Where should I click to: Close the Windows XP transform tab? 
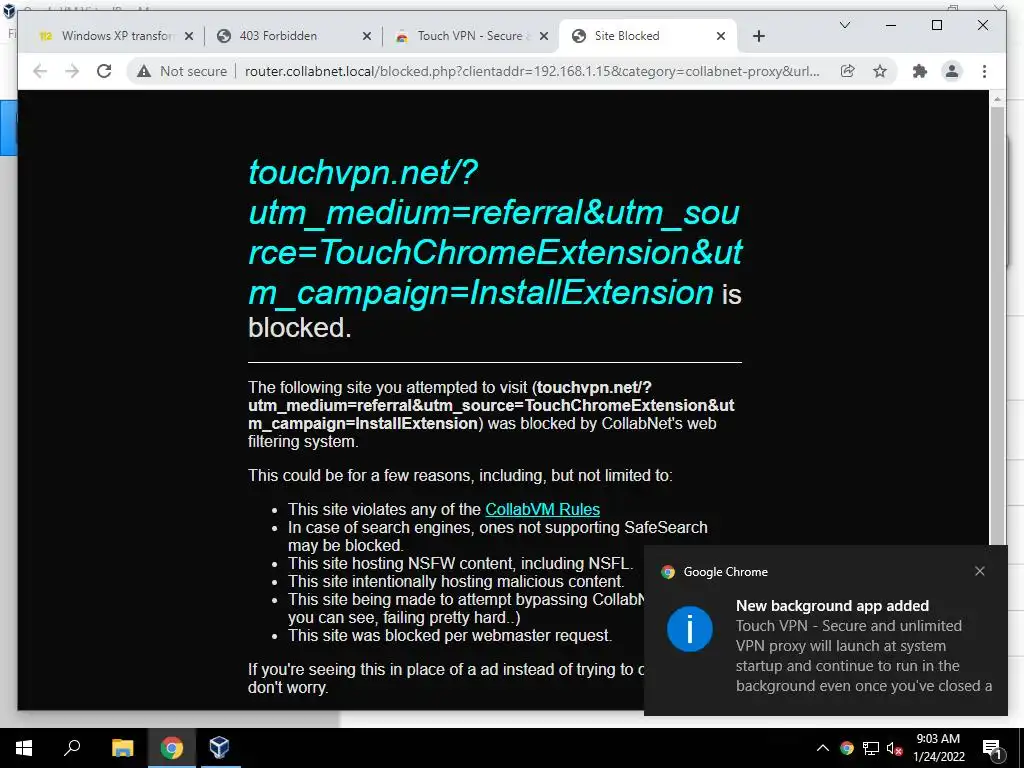click(x=189, y=36)
